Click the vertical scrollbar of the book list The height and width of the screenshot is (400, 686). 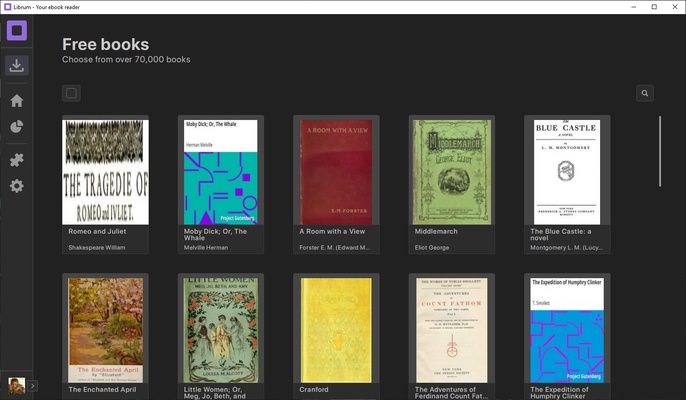click(x=660, y=151)
